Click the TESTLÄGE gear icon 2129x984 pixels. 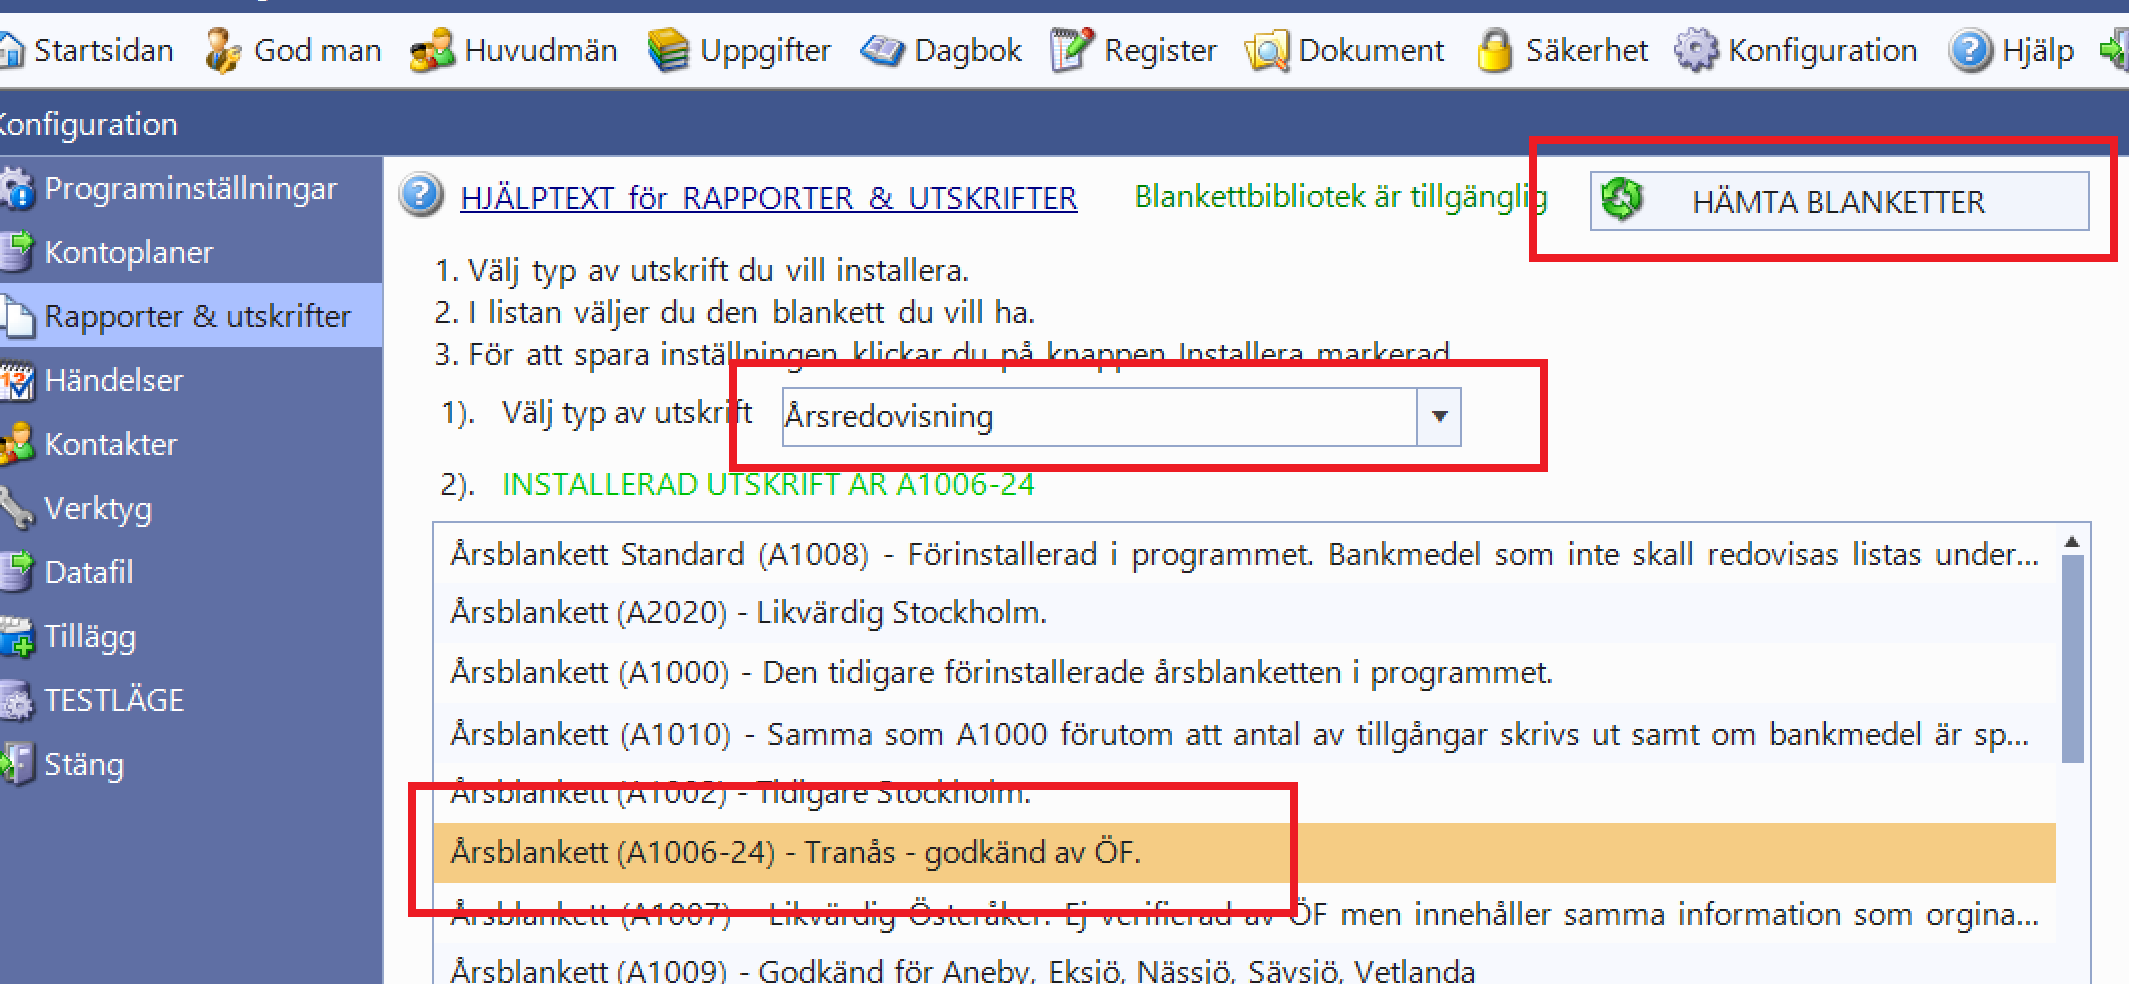click(x=18, y=700)
